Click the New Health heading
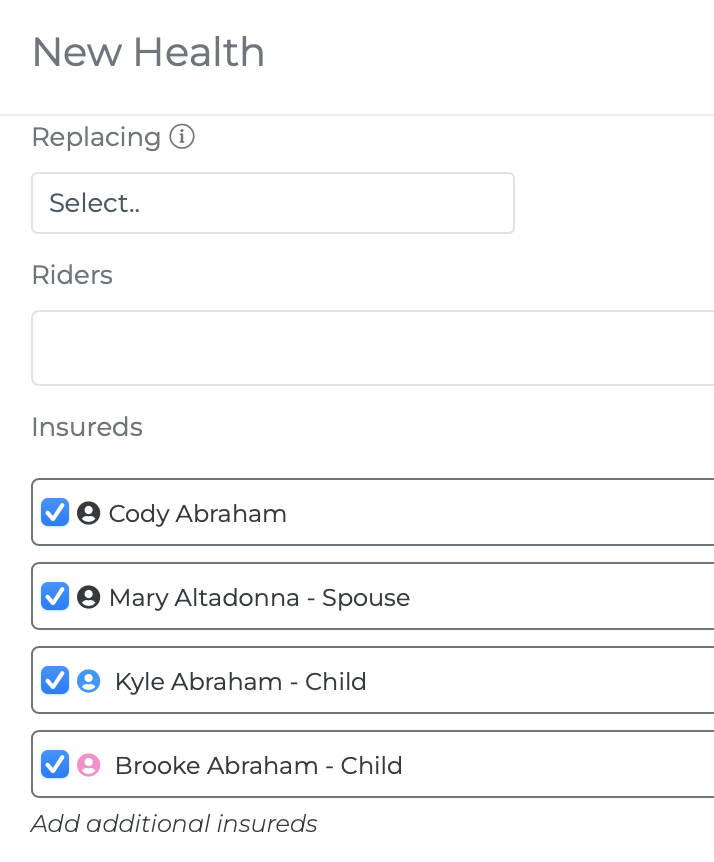Image resolution: width=714 pixels, height=862 pixels. pos(148,52)
